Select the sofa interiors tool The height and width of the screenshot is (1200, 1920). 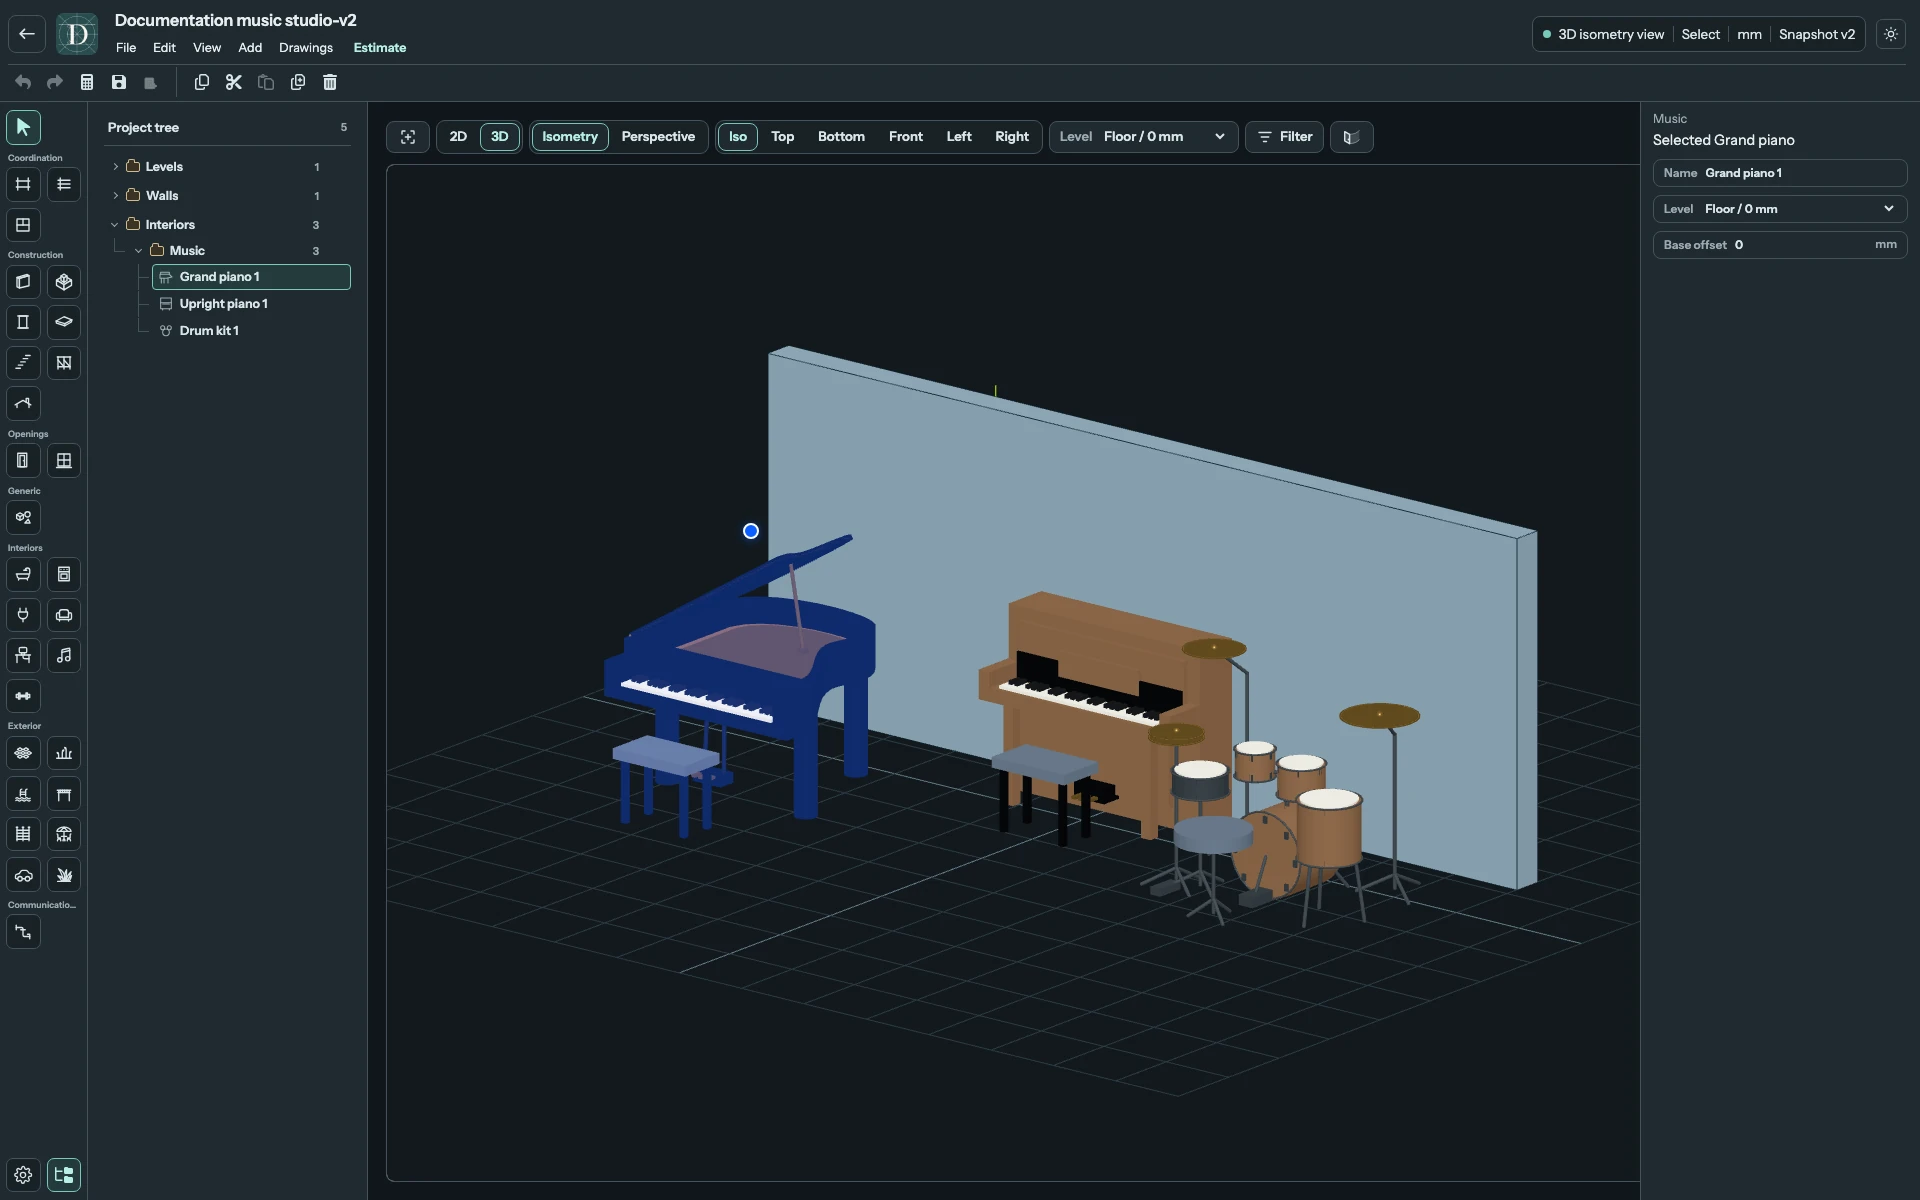64,615
